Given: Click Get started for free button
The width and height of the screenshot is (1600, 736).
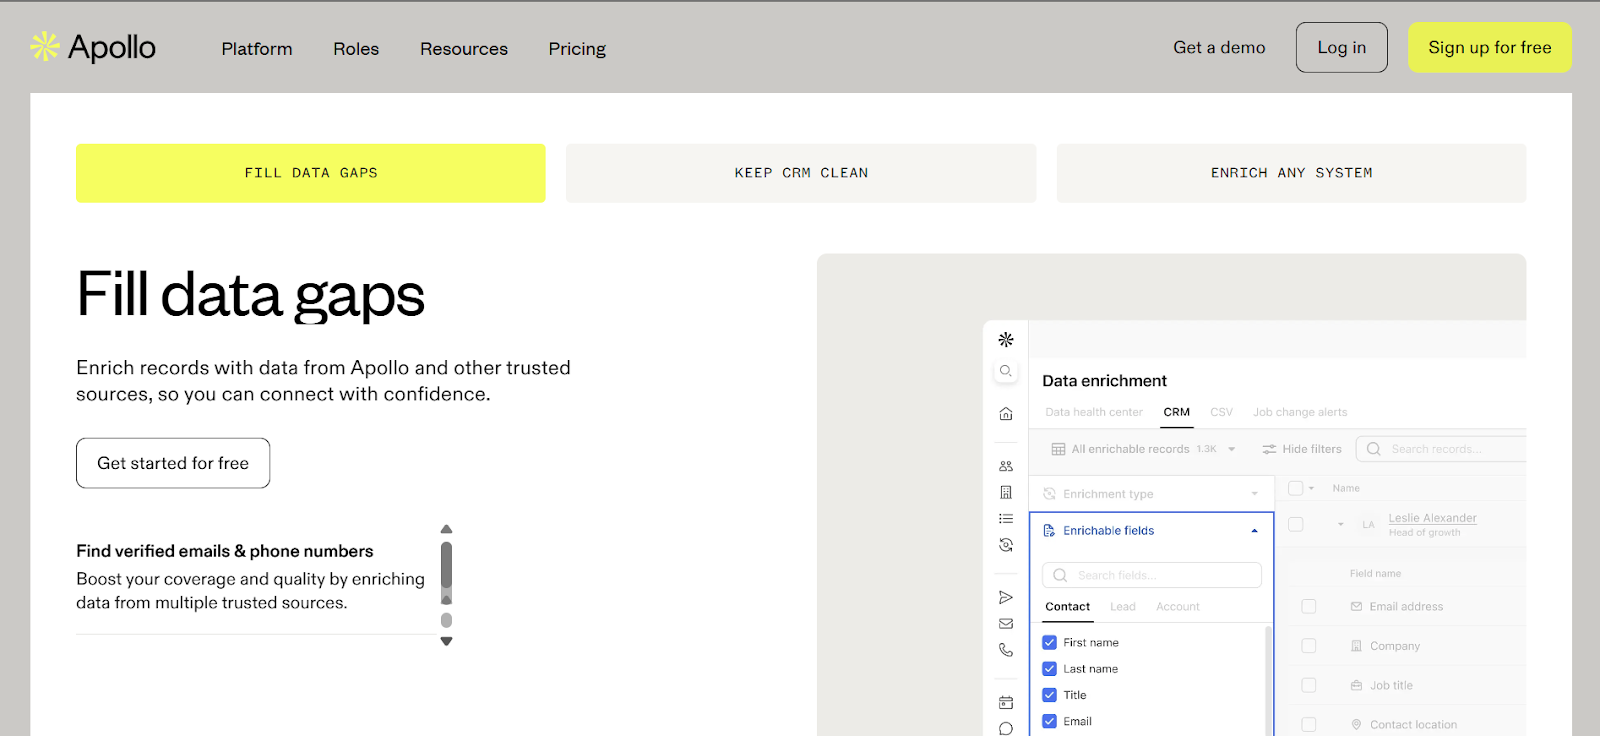Looking at the screenshot, I should tap(173, 463).
